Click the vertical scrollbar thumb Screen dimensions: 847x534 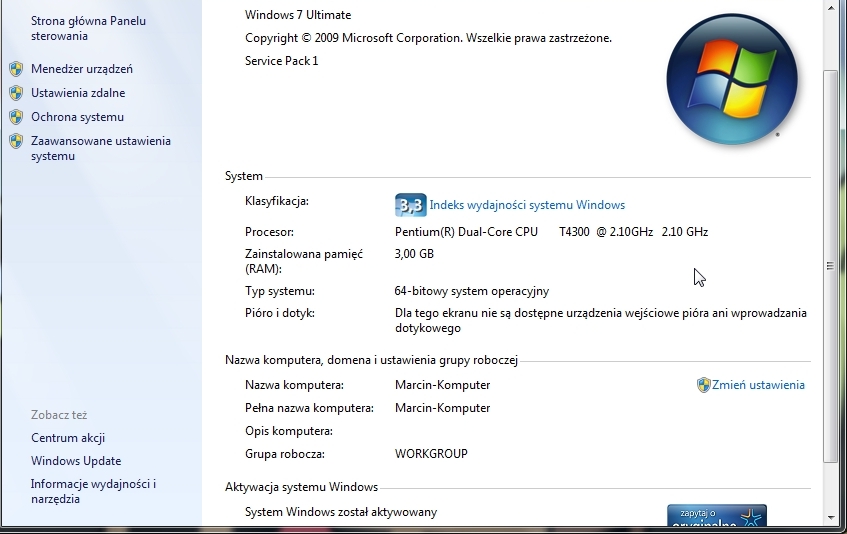(x=831, y=266)
